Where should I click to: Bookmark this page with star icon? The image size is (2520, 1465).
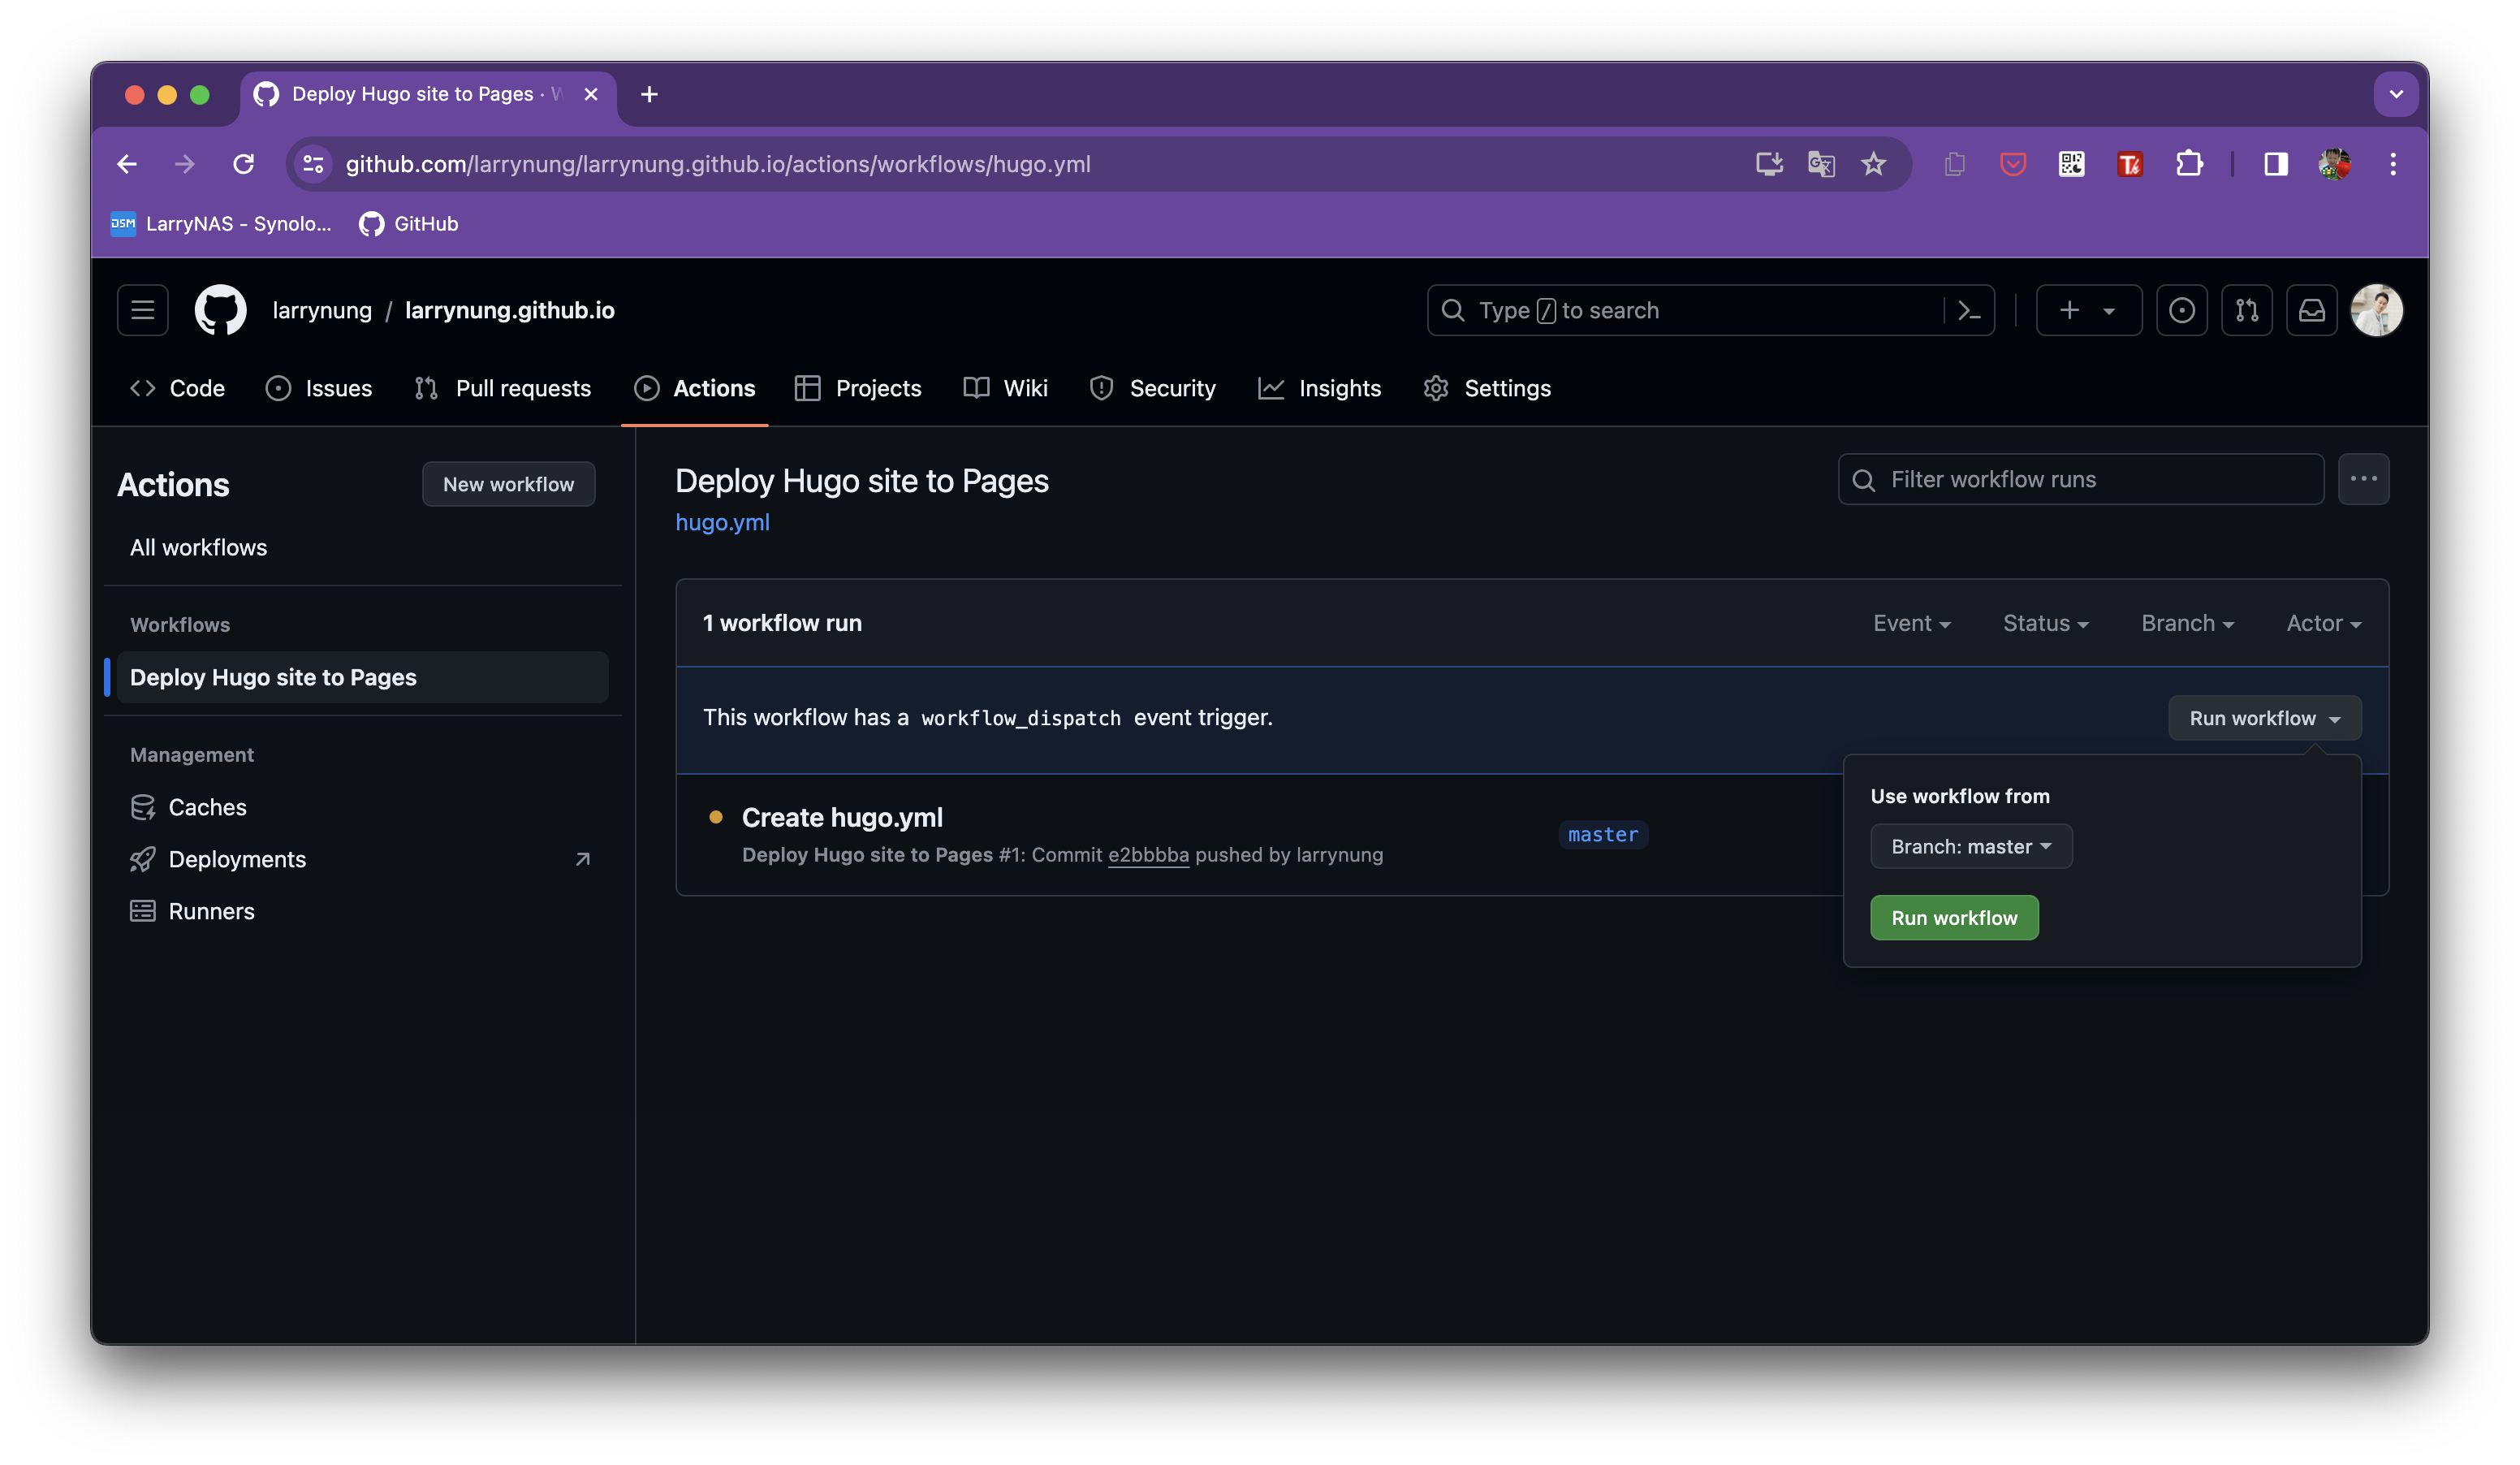point(1873,164)
